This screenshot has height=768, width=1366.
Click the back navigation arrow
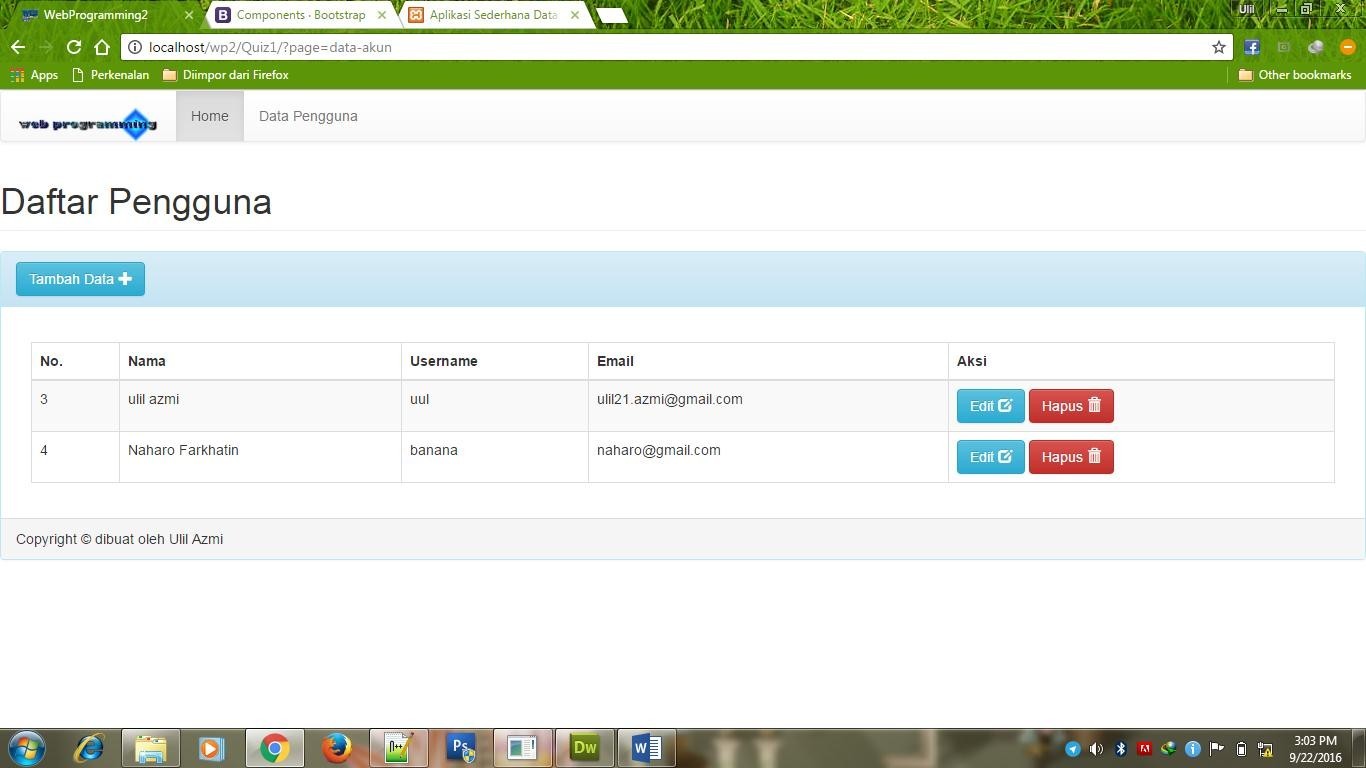click(17, 47)
